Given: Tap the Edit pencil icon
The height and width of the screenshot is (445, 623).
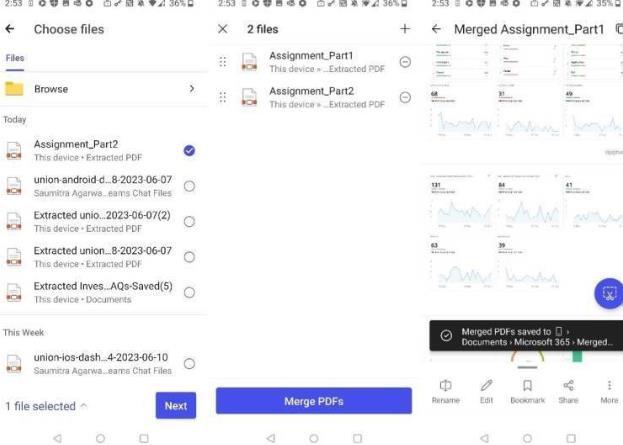Looking at the screenshot, I should pyautogui.click(x=486, y=387).
